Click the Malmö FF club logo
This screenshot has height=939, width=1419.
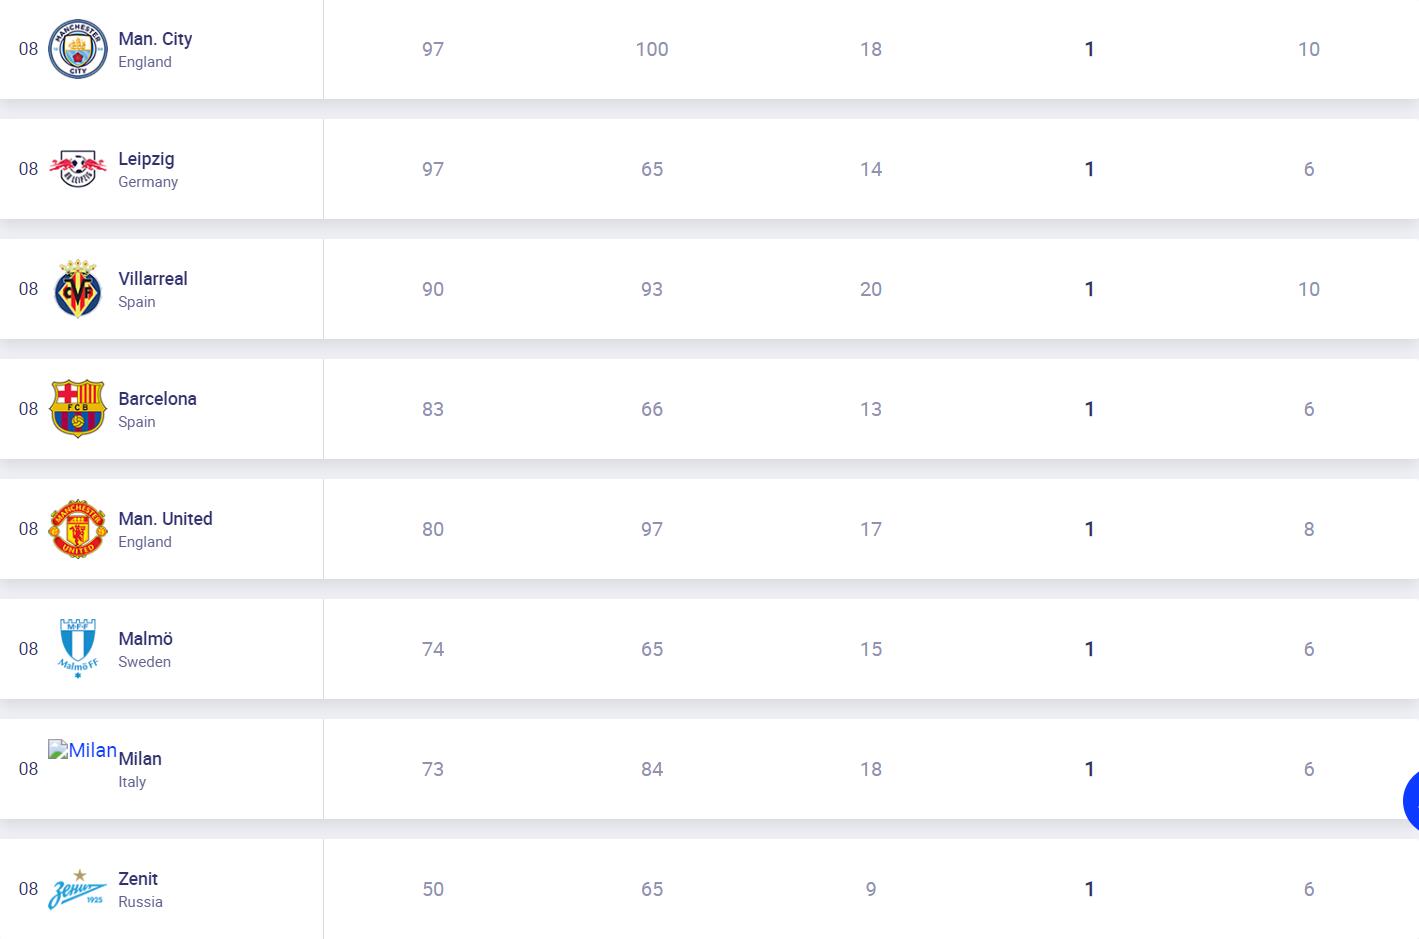pyautogui.click(x=77, y=649)
